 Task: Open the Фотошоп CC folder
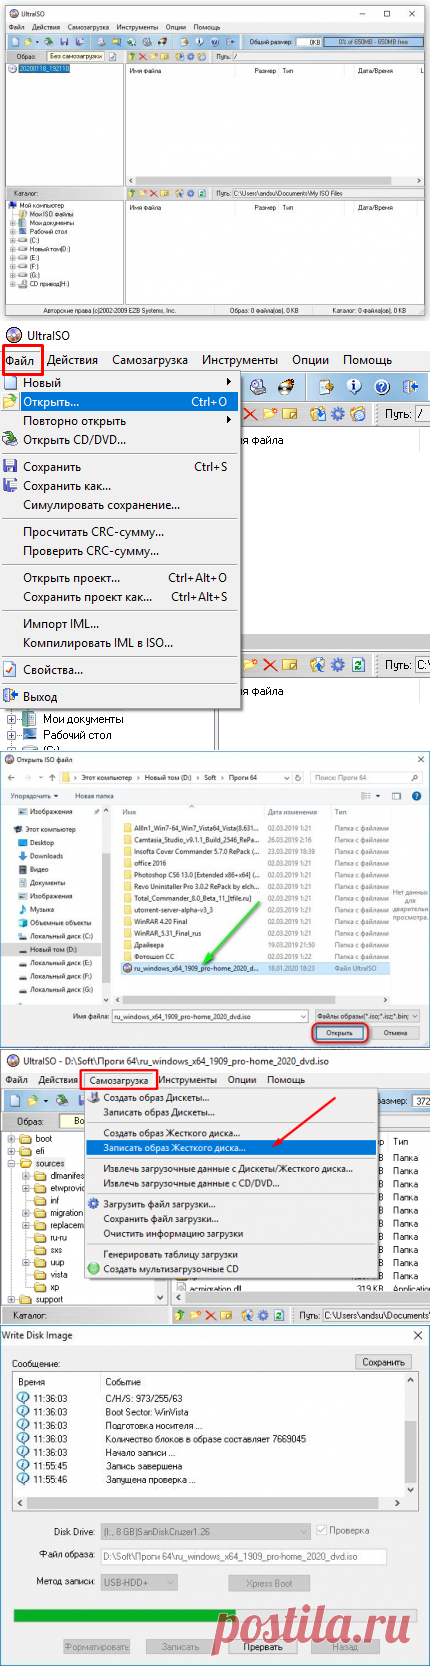[x=153, y=956]
